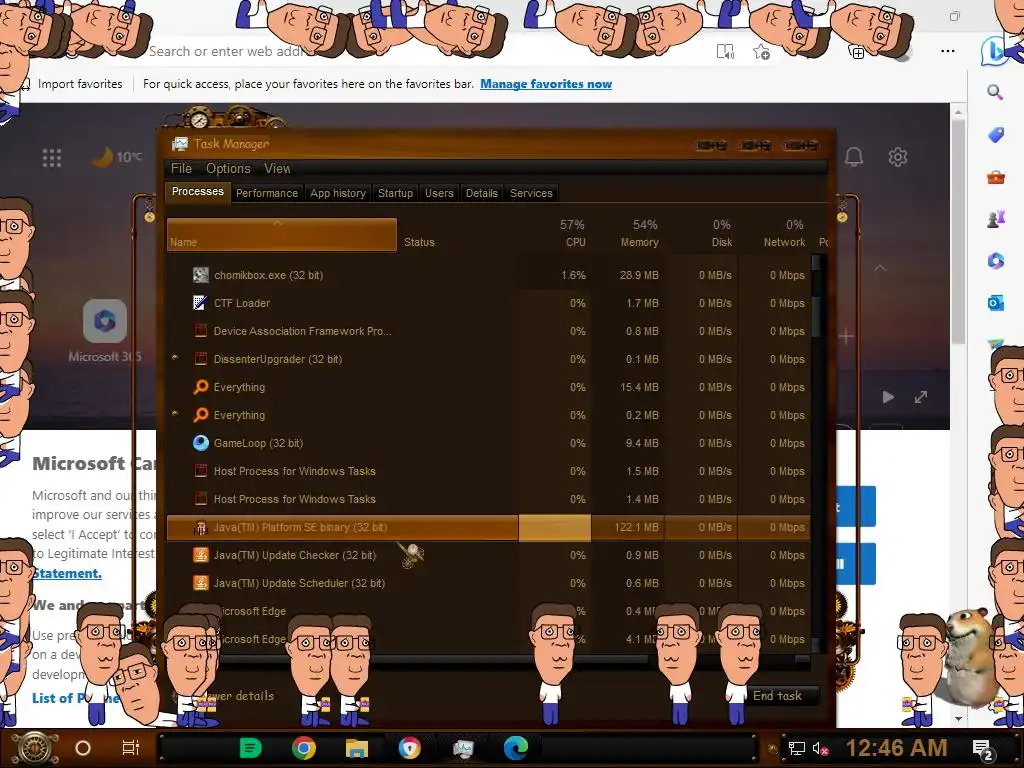
Task: Switch to the Users tab
Action: [439, 193]
